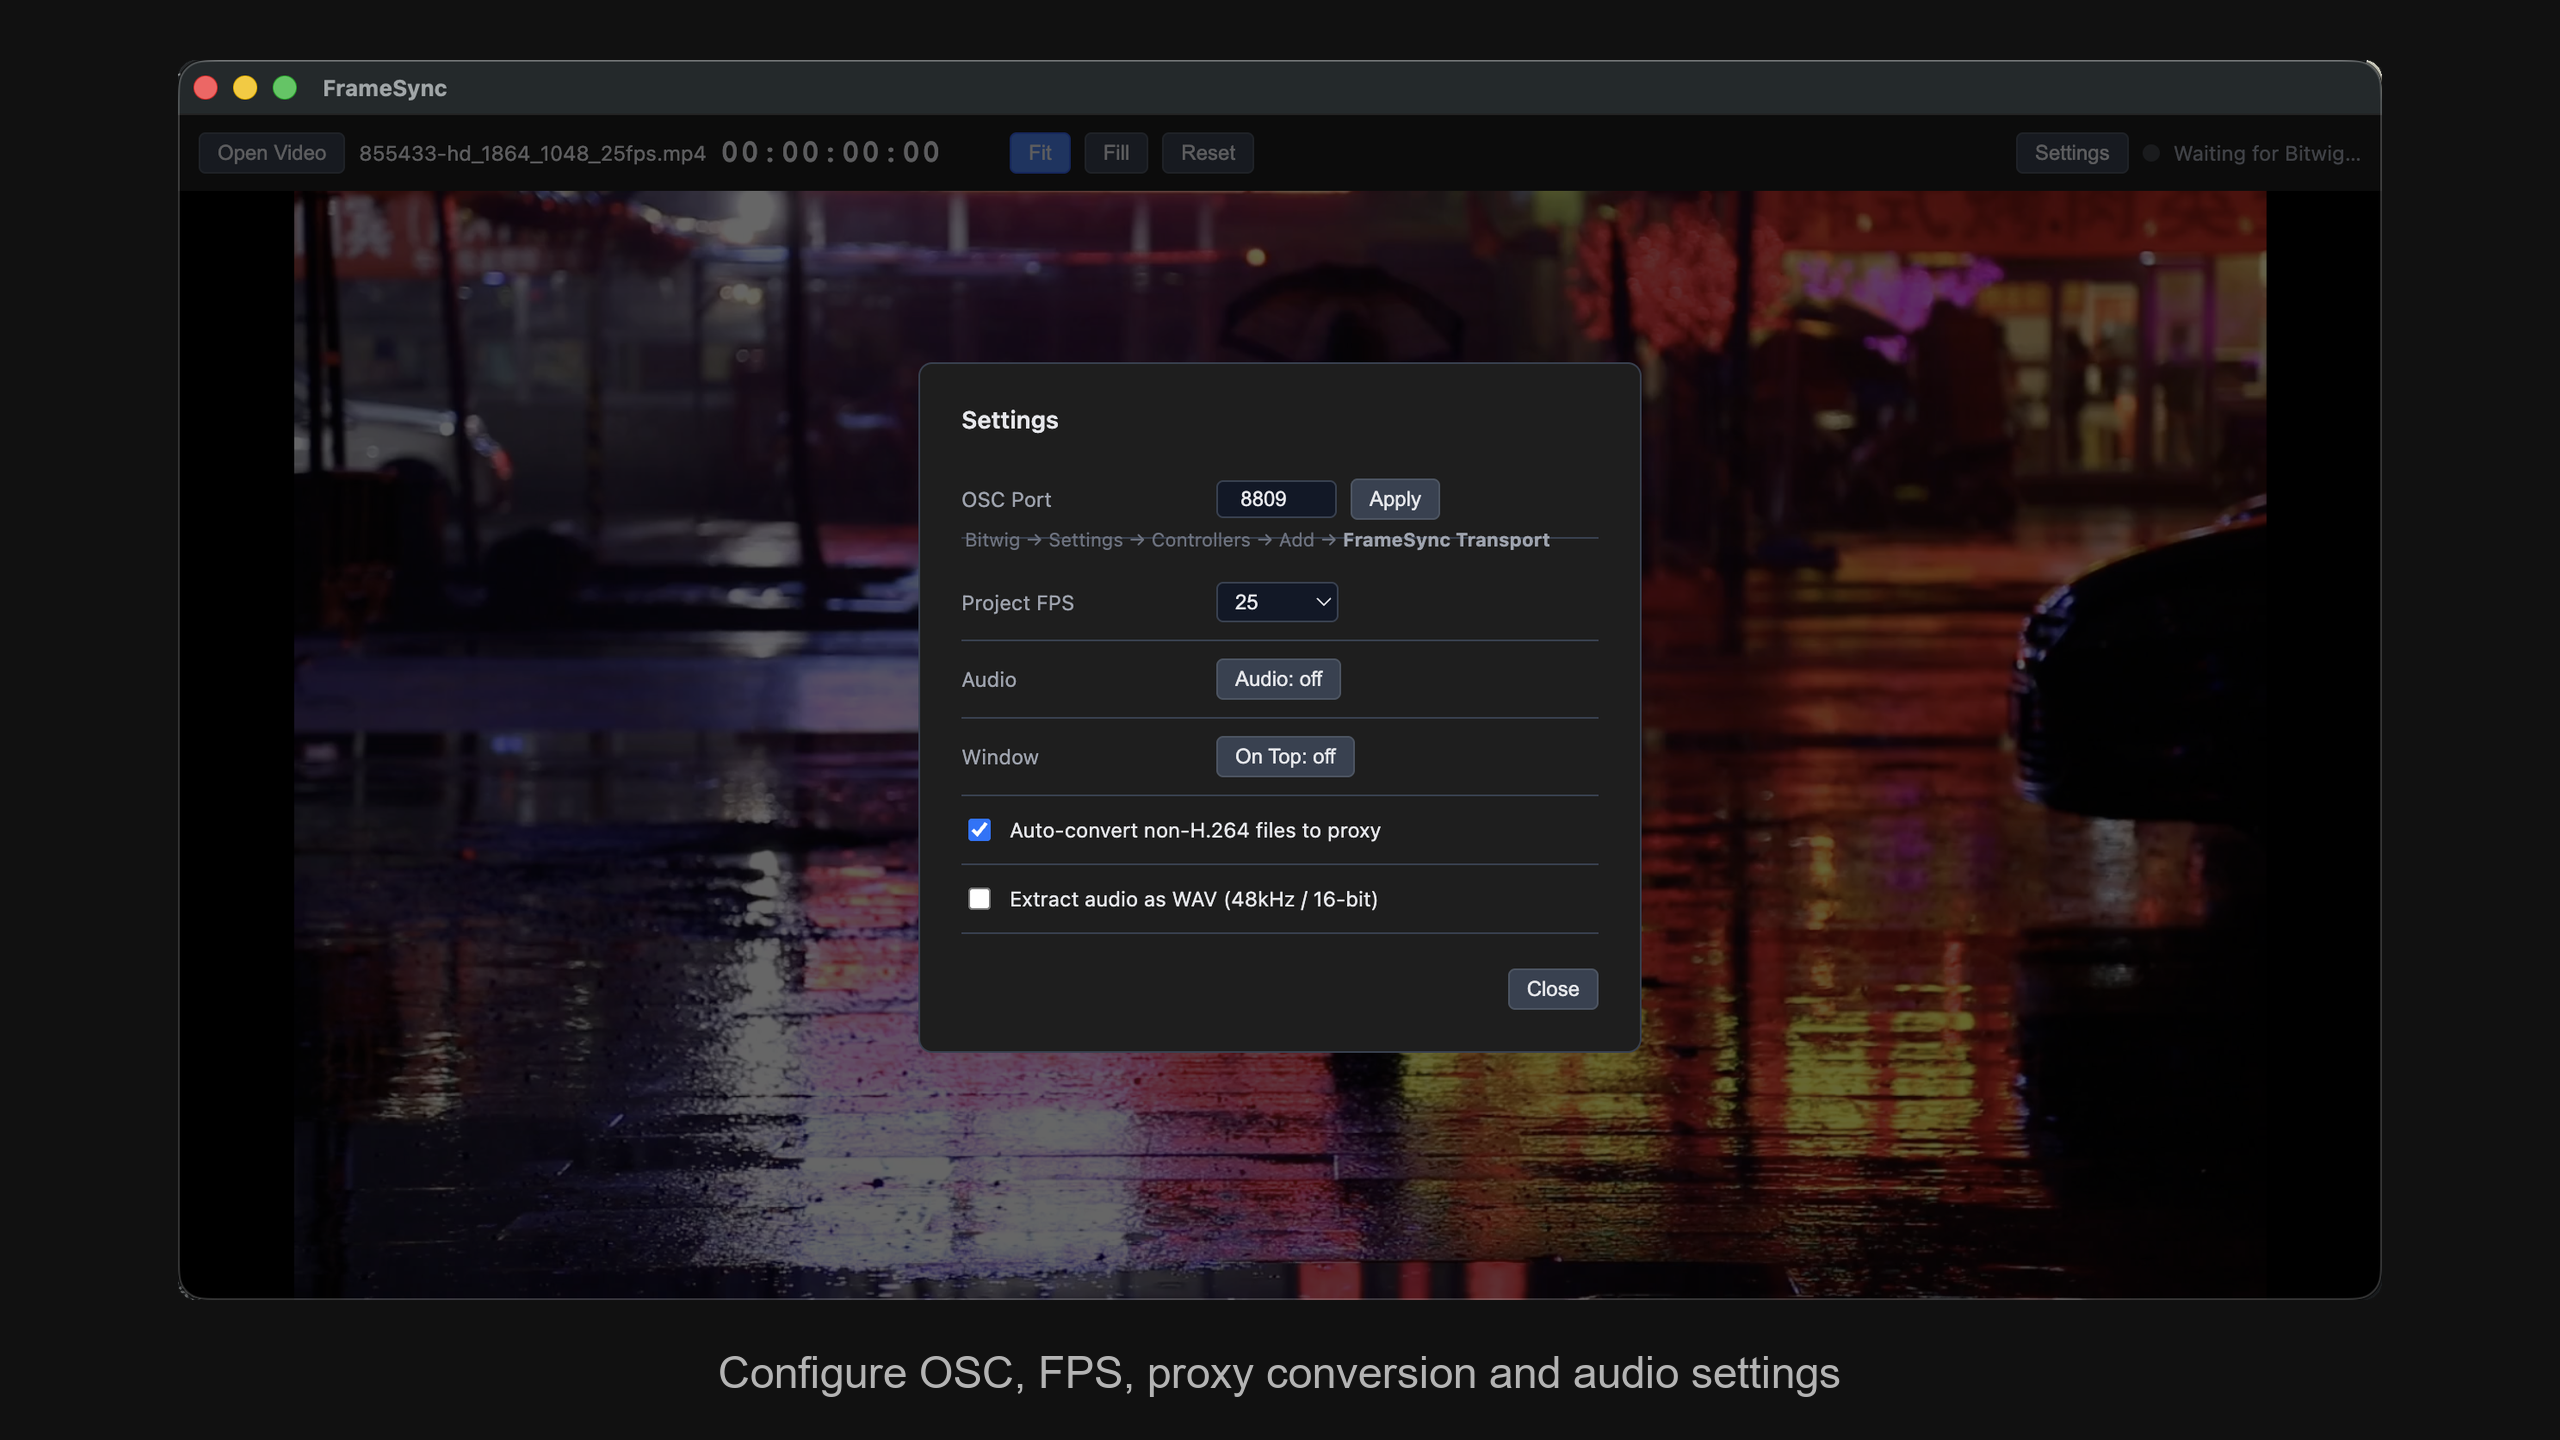This screenshot has width=2560, height=1440.
Task: Open the Project FPS dropdown
Action: pyautogui.click(x=1277, y=602)
